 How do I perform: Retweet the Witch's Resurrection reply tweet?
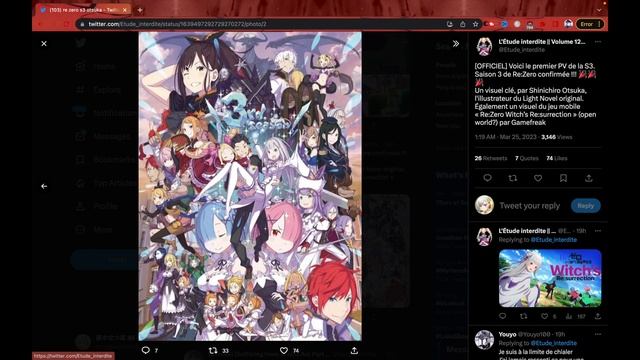(x=524, y=316)
